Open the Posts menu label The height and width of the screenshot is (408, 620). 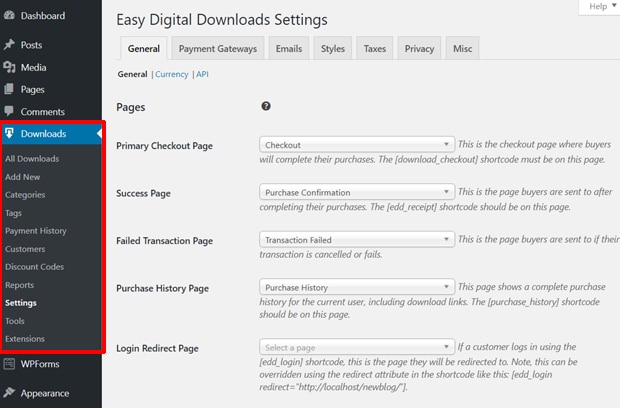pos(31,45)
